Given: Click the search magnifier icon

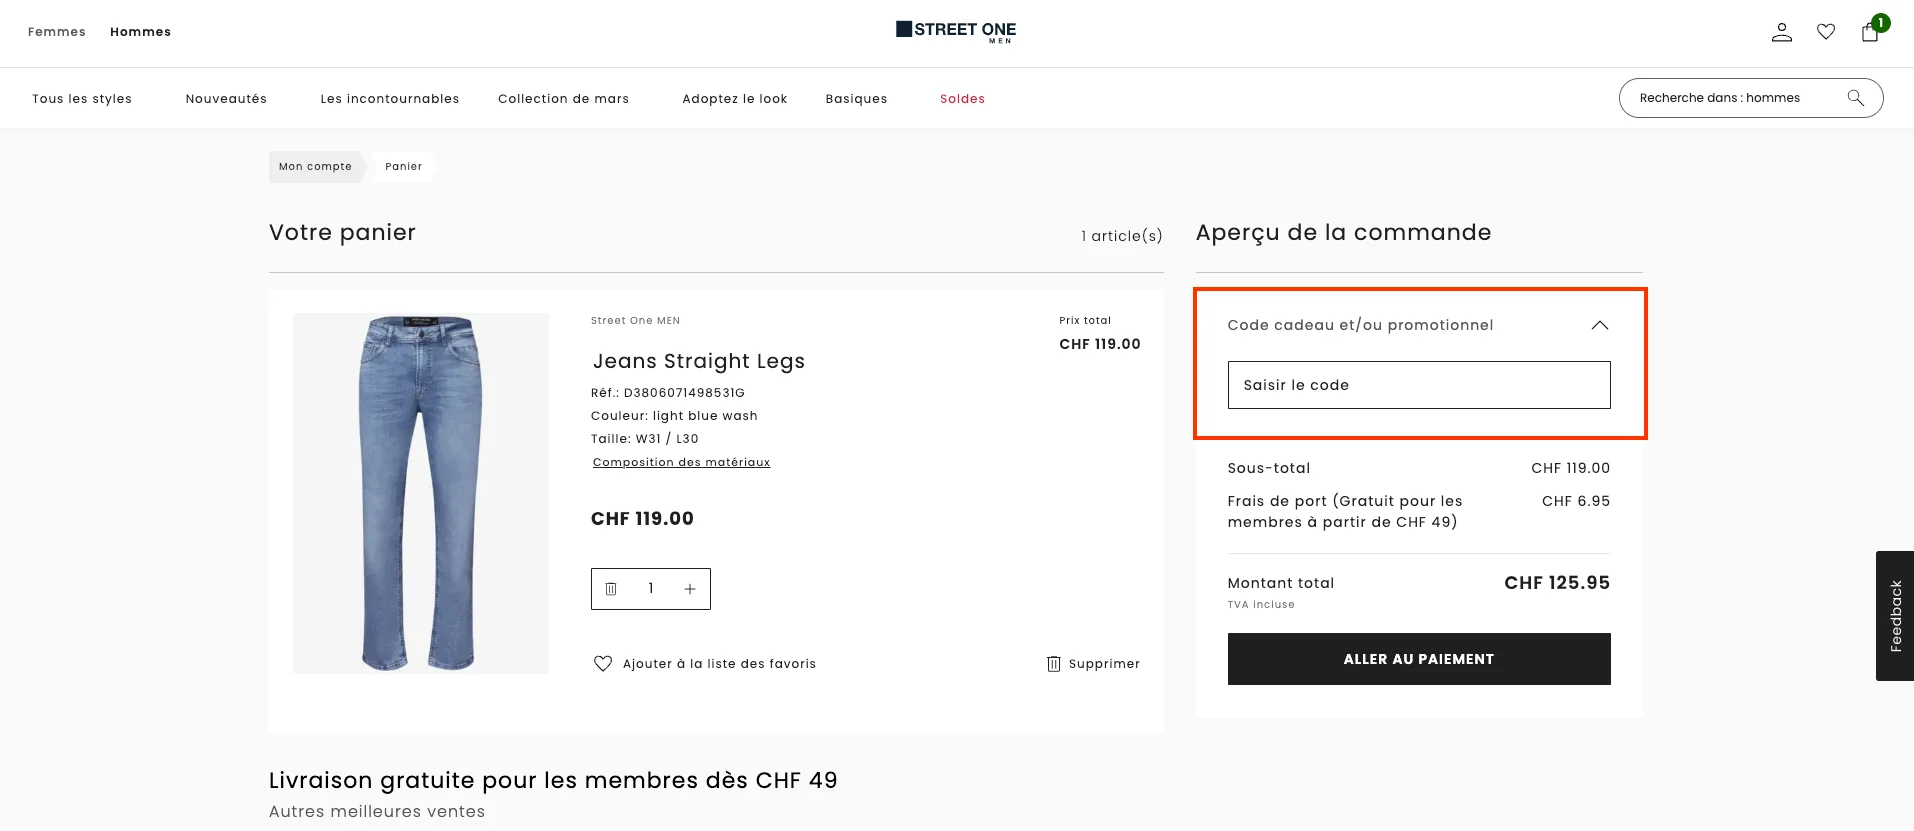Looking at the screenshot, I should (x=1855, y=97).
